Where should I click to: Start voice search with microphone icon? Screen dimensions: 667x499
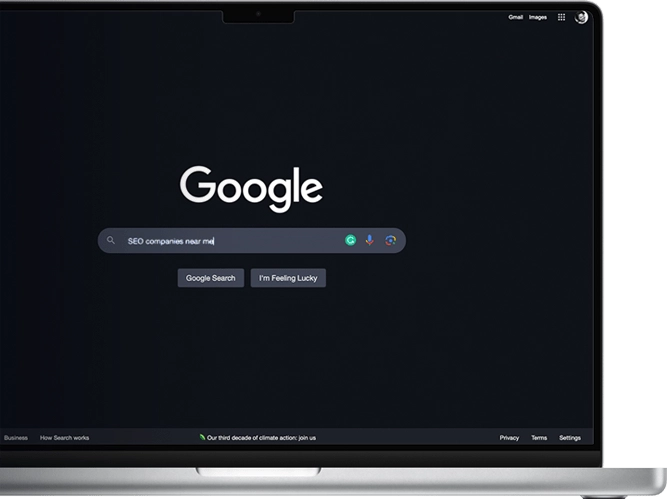[370, 241]
